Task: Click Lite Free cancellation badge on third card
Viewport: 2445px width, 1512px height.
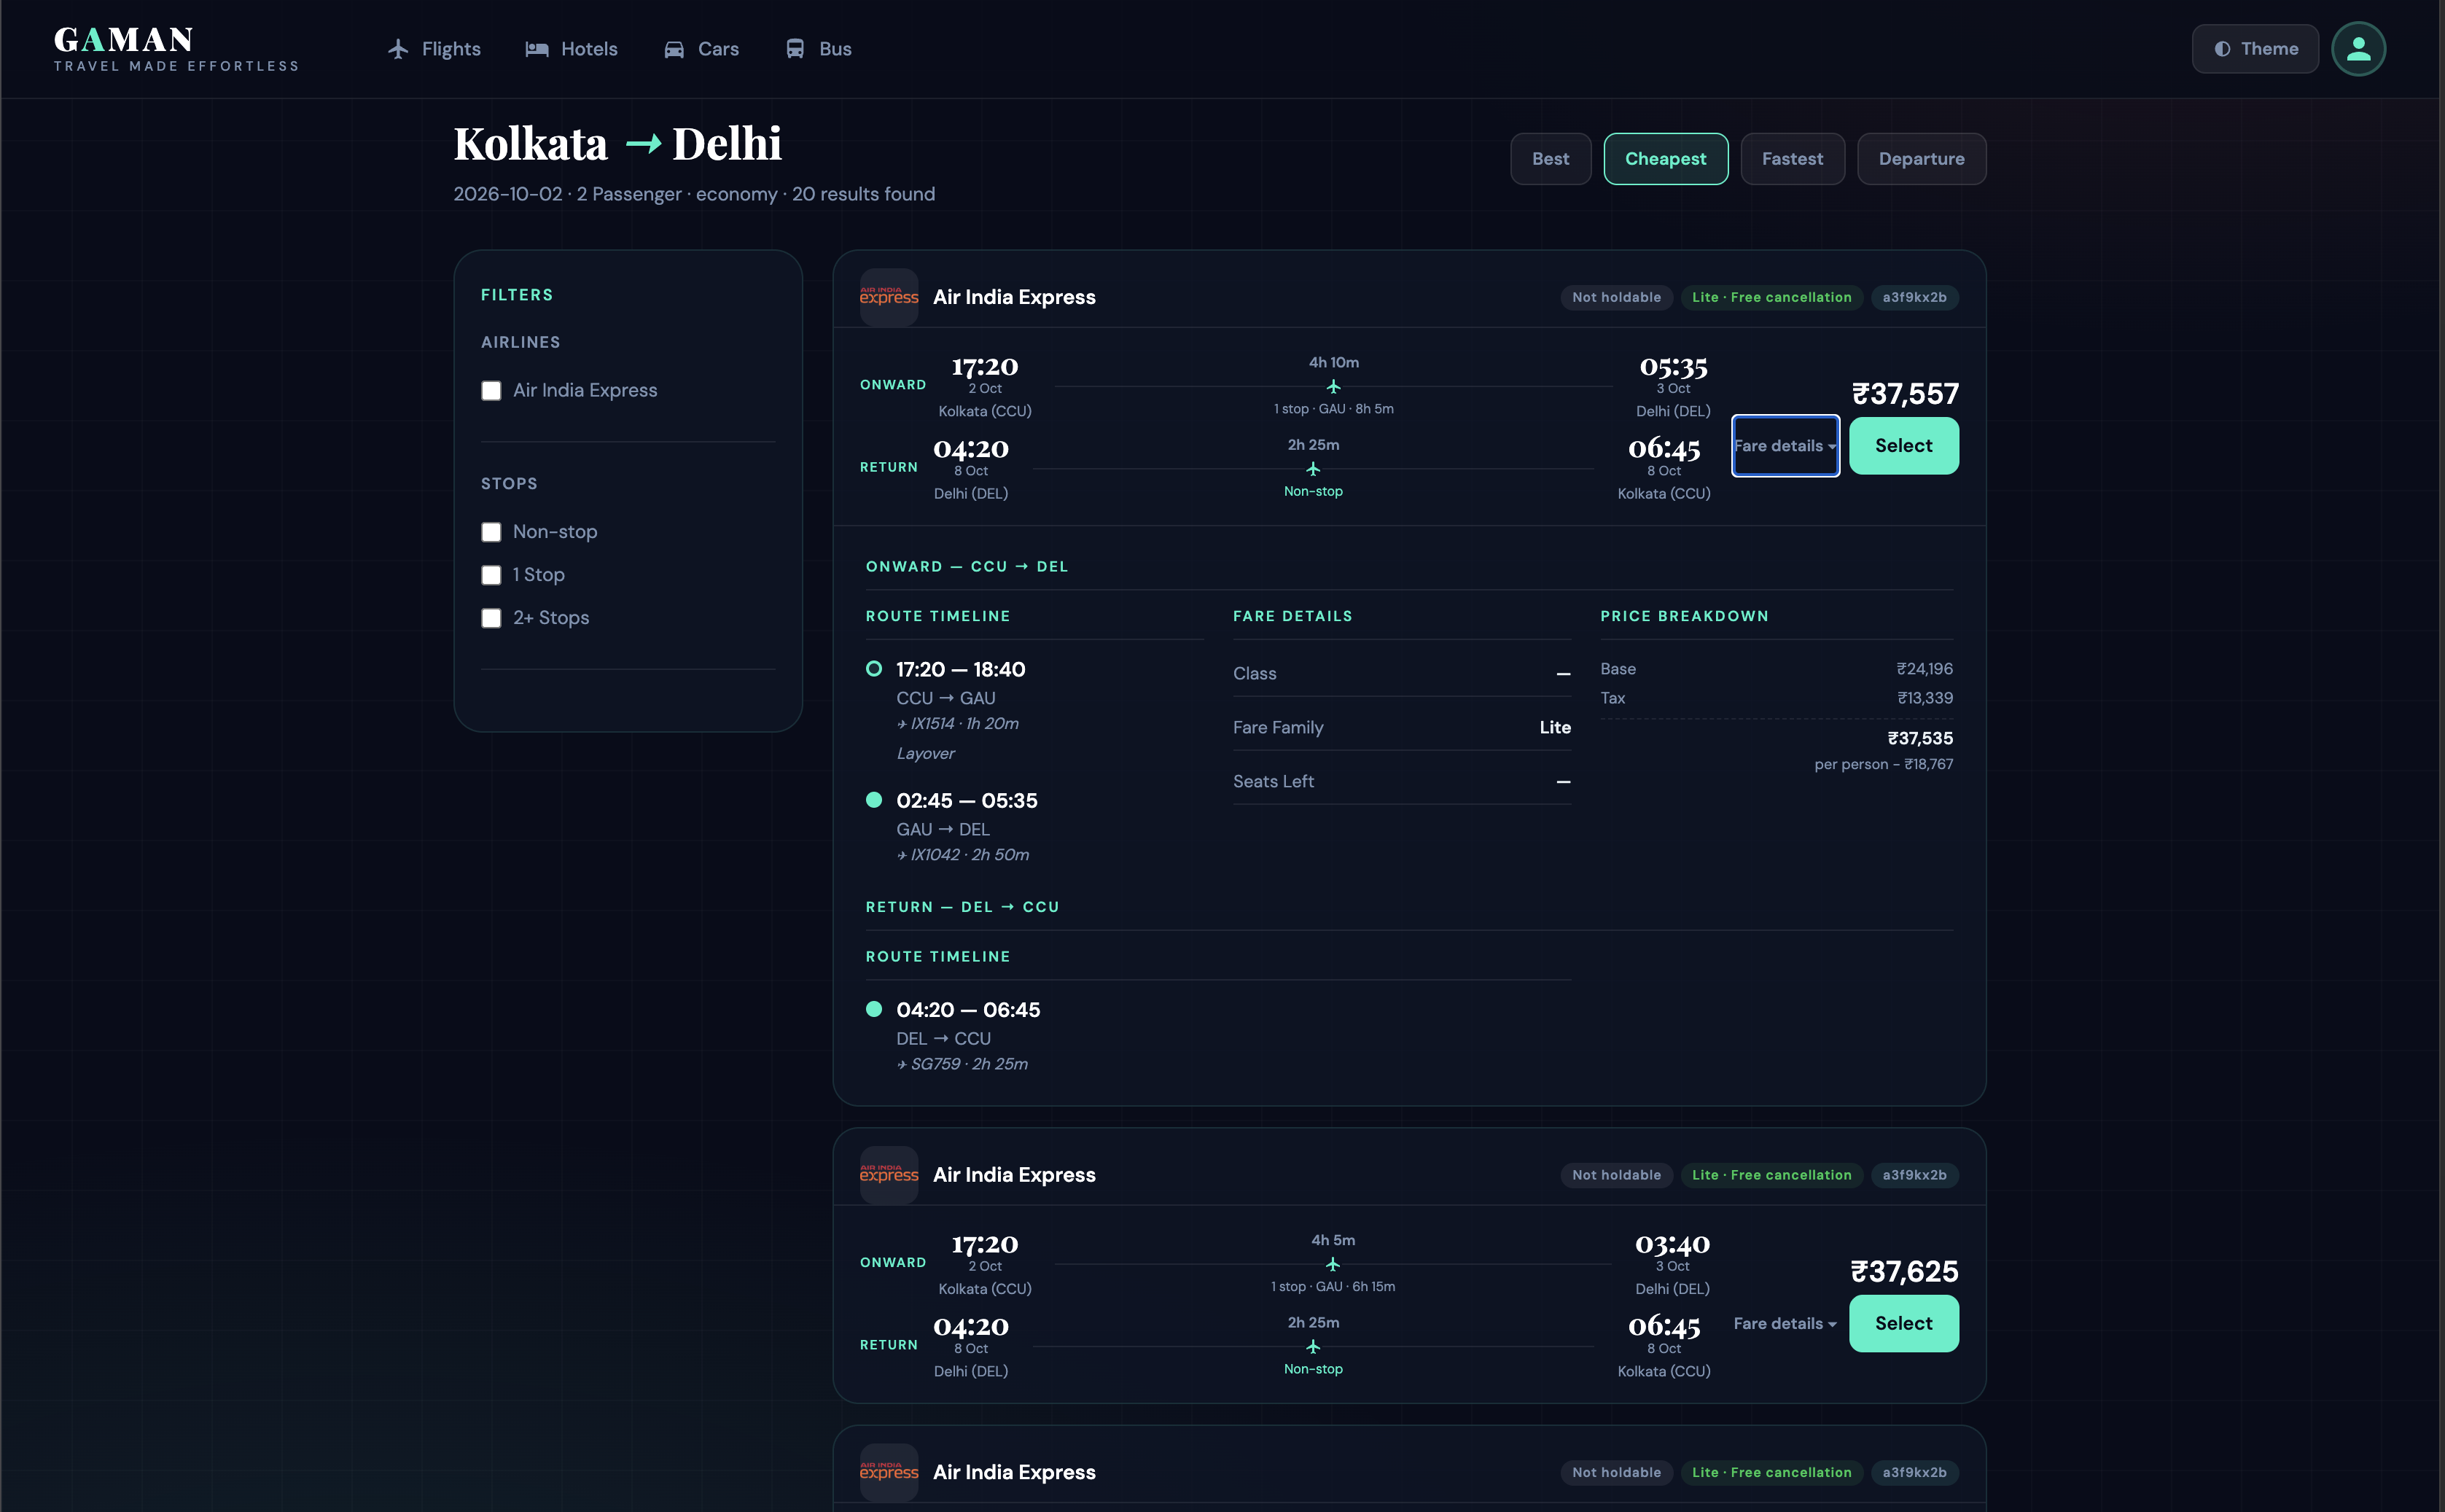Action: click(x=1771, y=1472)
